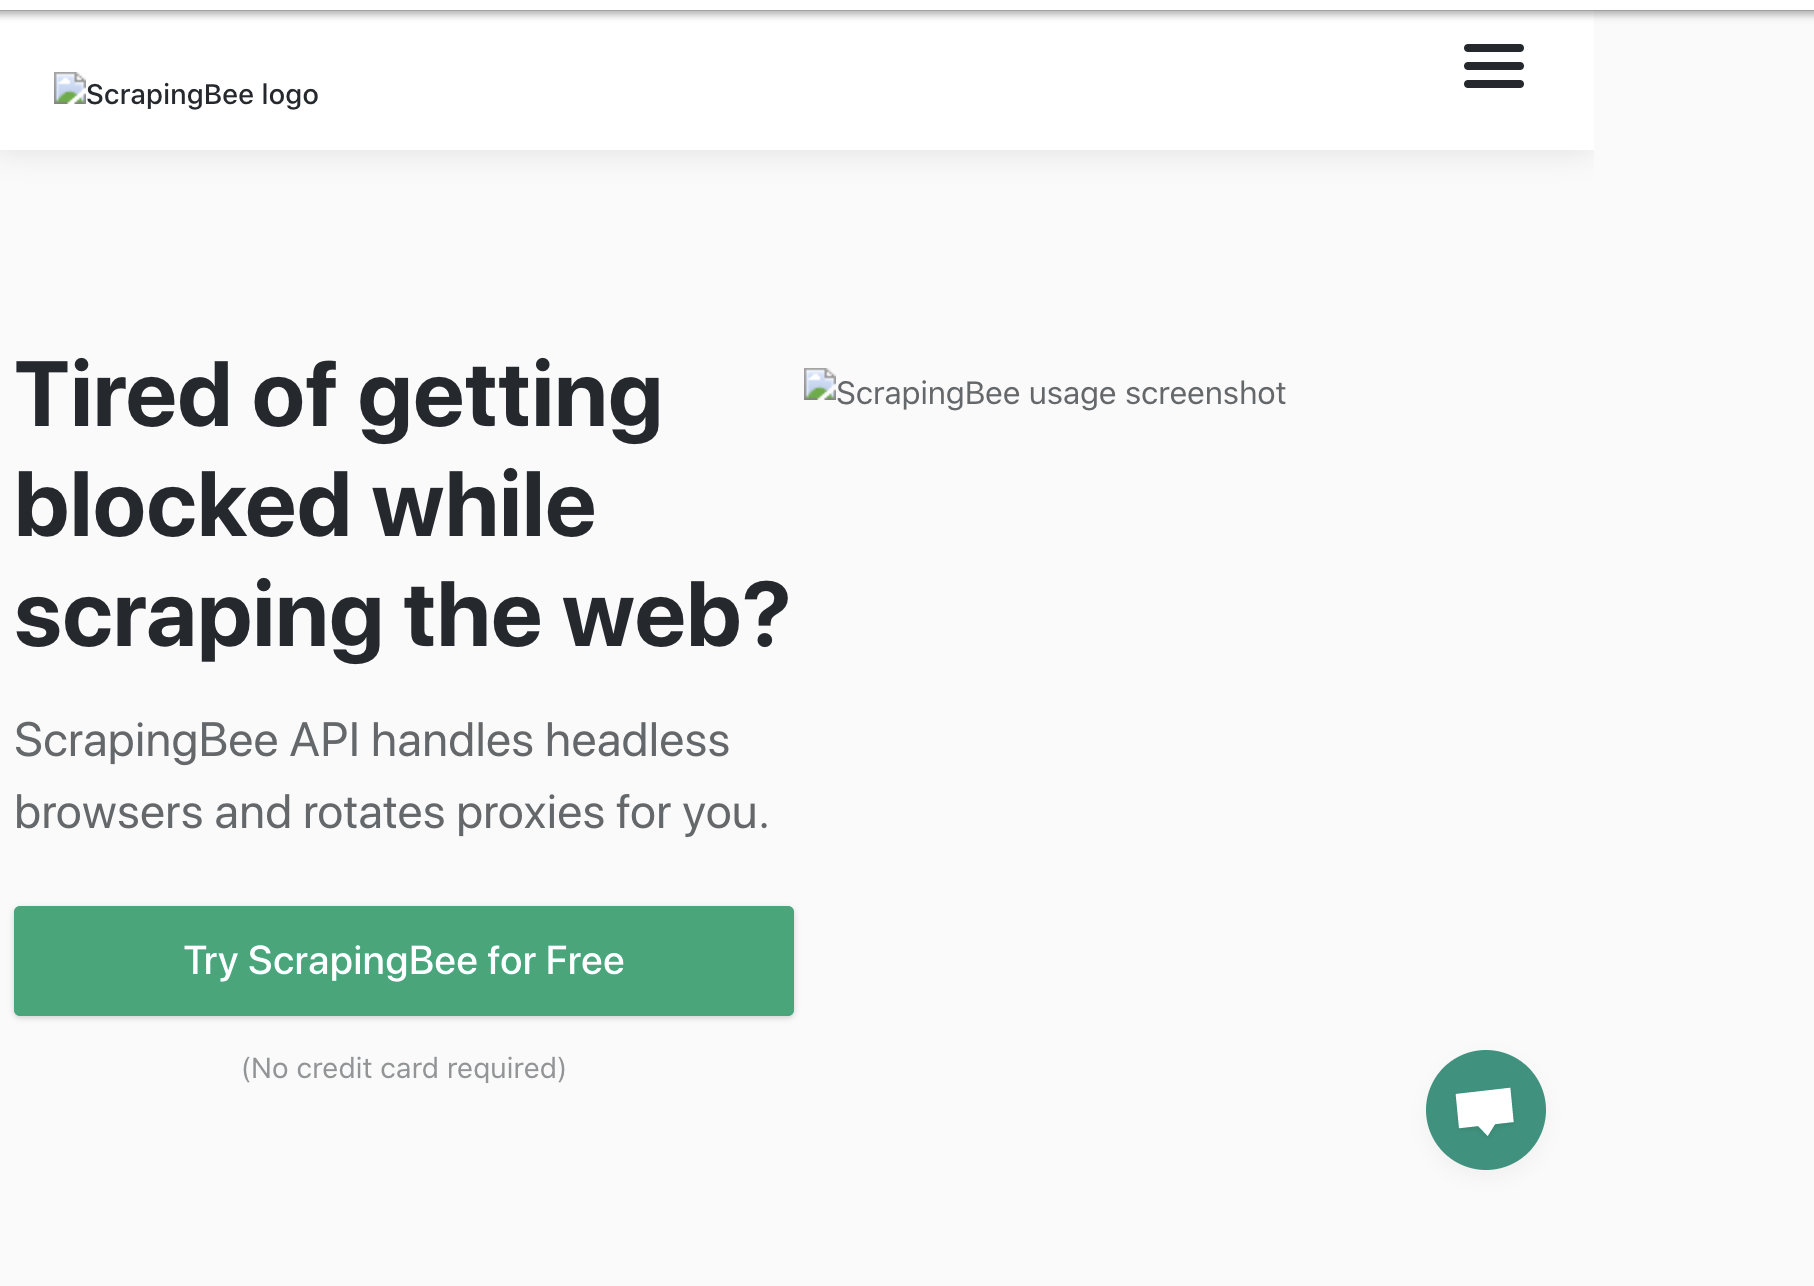Click the '(No credit card required)' text

tap(402, 1067)
